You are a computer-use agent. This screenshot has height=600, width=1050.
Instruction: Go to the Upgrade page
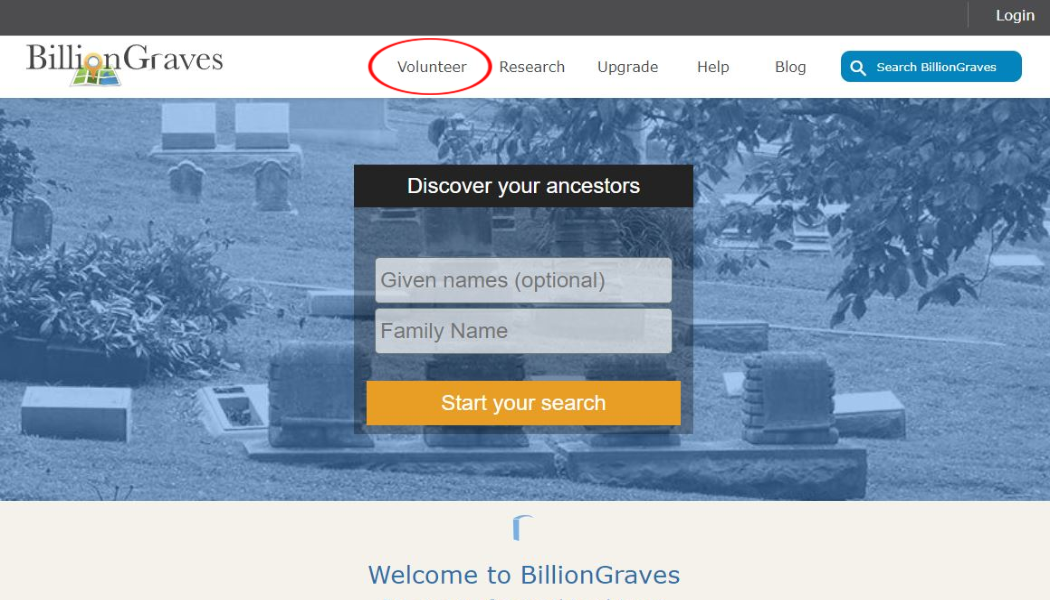pyautogui.click(x=627, y=67)
